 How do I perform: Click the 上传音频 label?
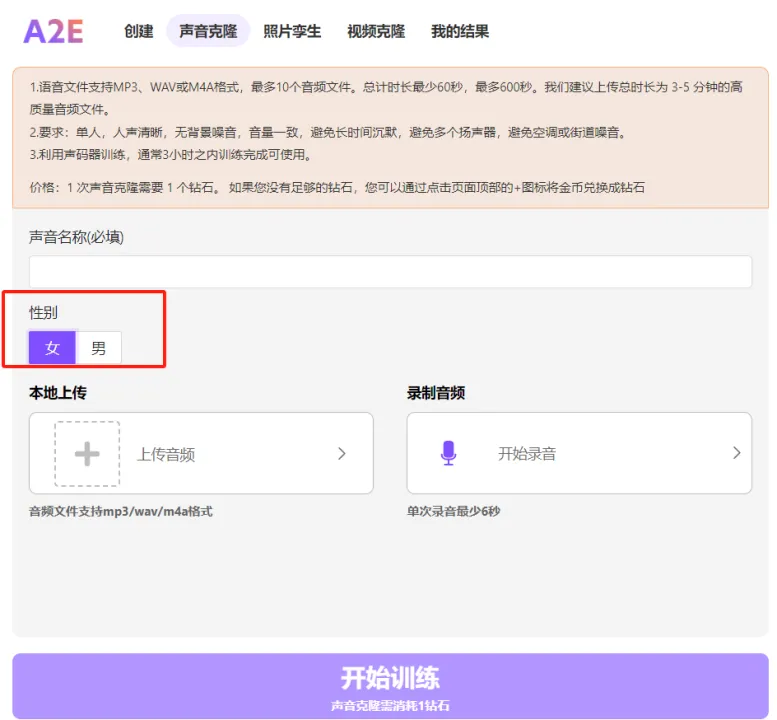click(x=166, y=454)
